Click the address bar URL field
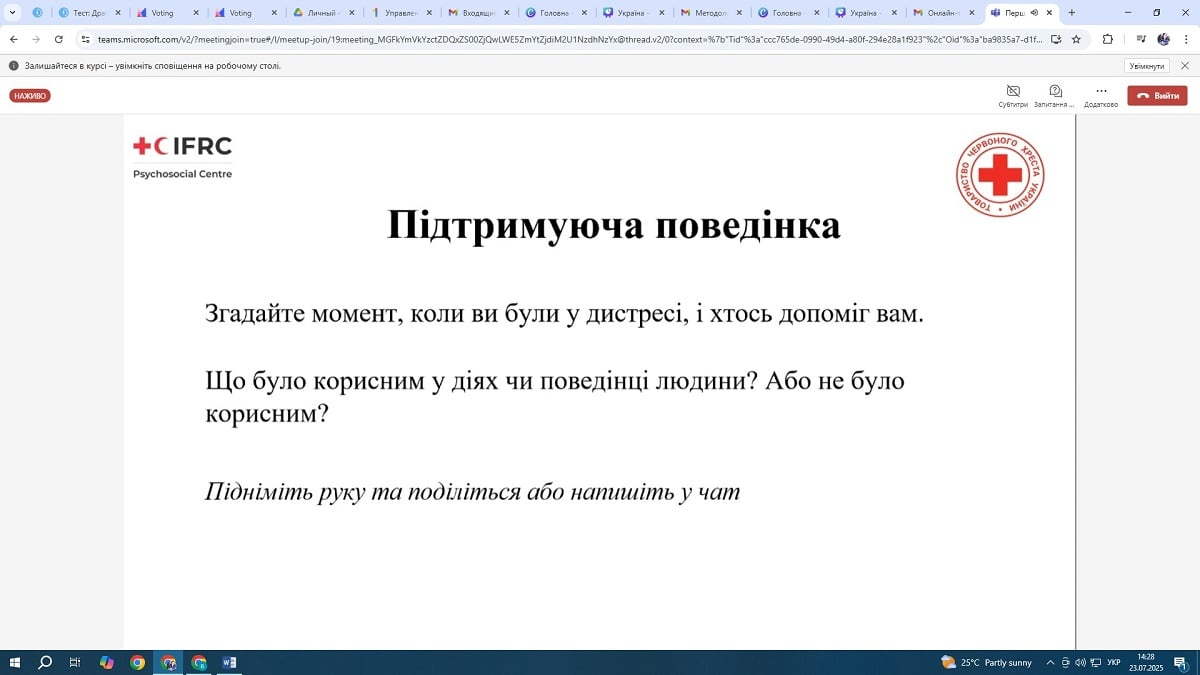The width and height of the screenshot is (1200, 675). [570, 39]
